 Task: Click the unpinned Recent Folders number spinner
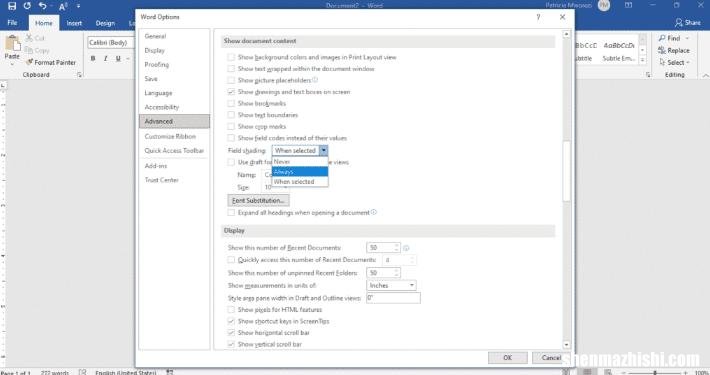click(383, 273)
